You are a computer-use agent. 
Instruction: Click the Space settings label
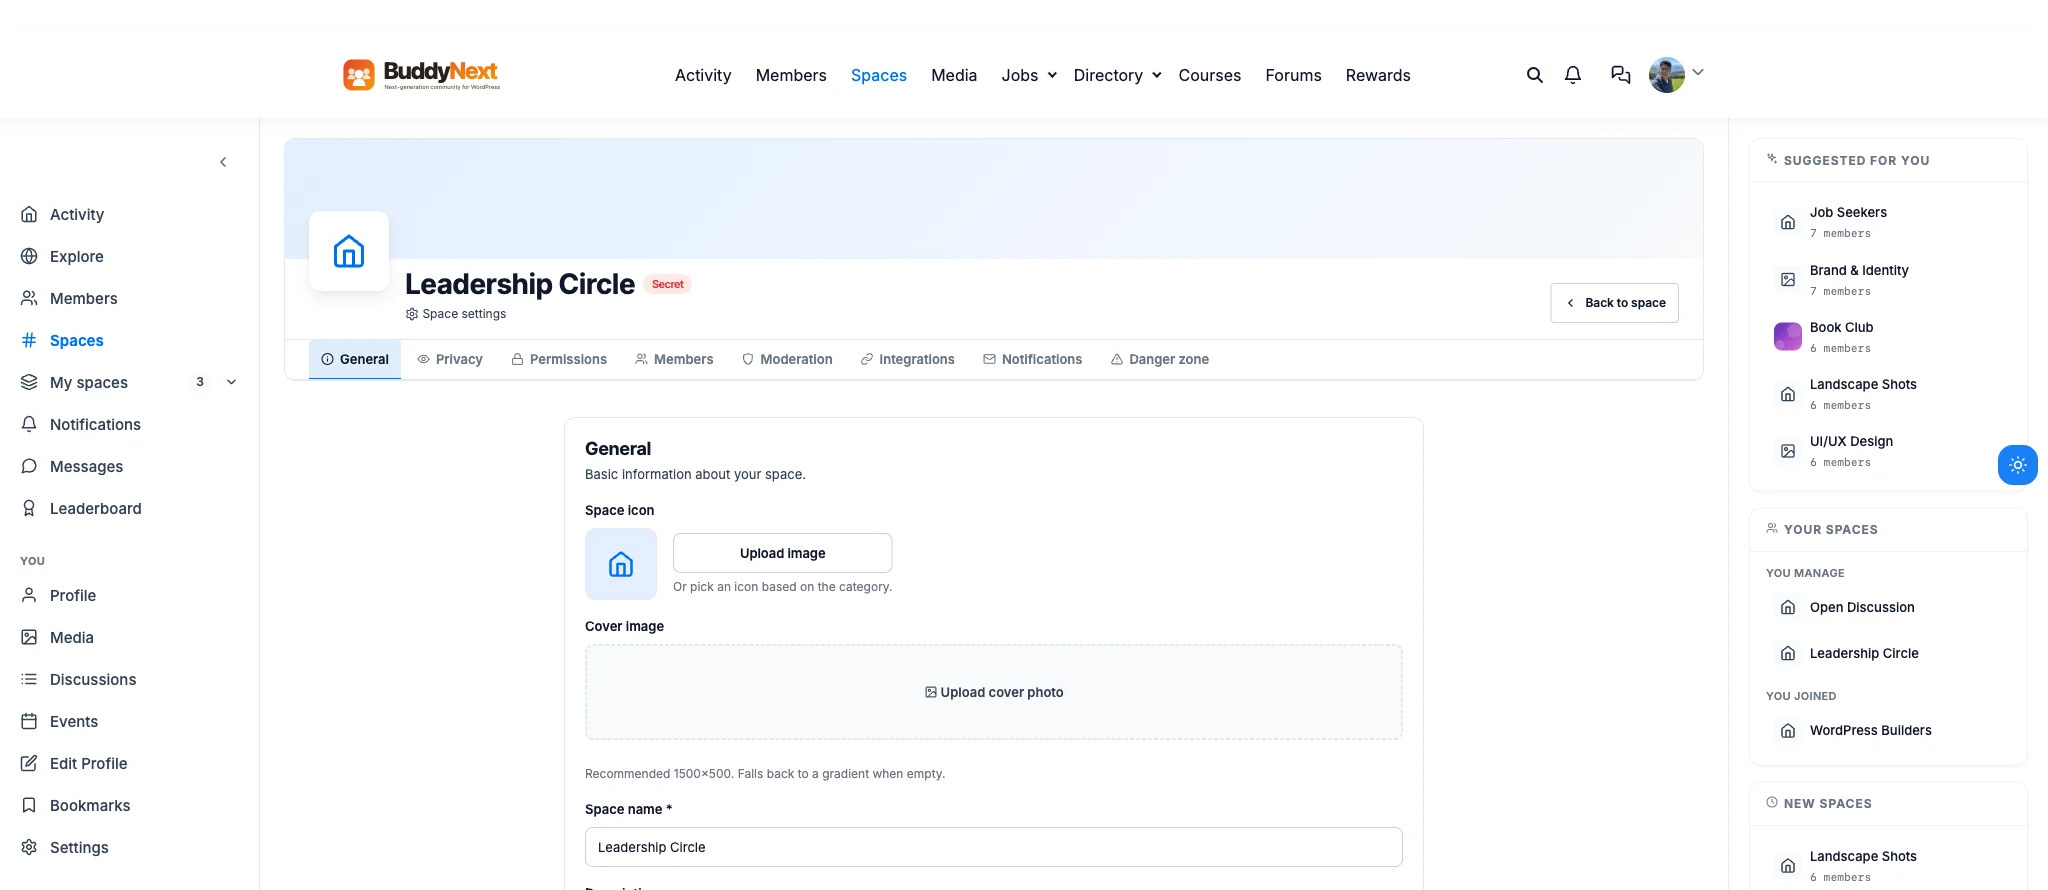(456, 314)
